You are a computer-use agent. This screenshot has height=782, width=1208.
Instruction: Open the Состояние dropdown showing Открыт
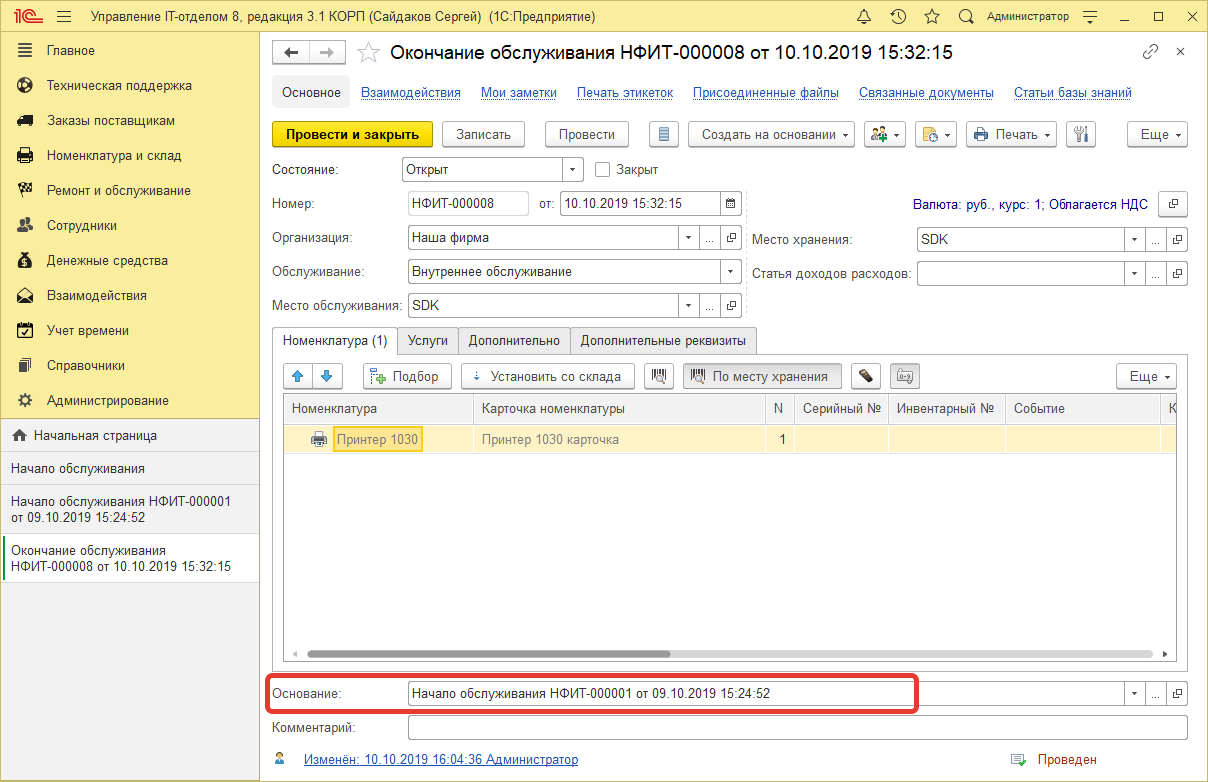pos(571,169)
